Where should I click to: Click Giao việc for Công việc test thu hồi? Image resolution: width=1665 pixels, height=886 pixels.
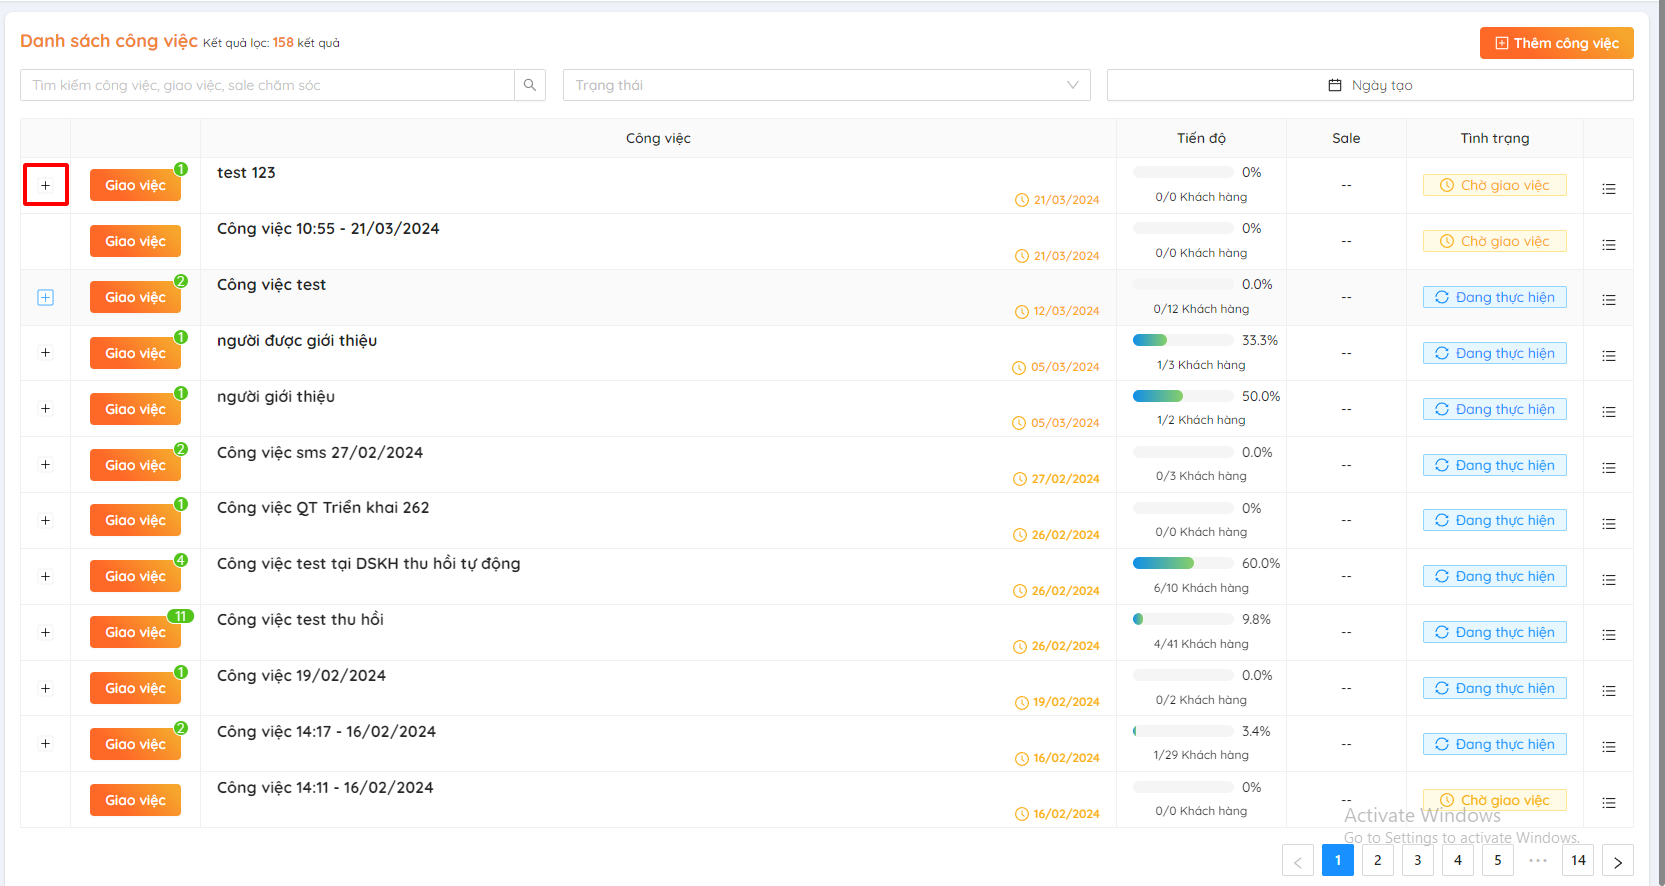[135, 632]
